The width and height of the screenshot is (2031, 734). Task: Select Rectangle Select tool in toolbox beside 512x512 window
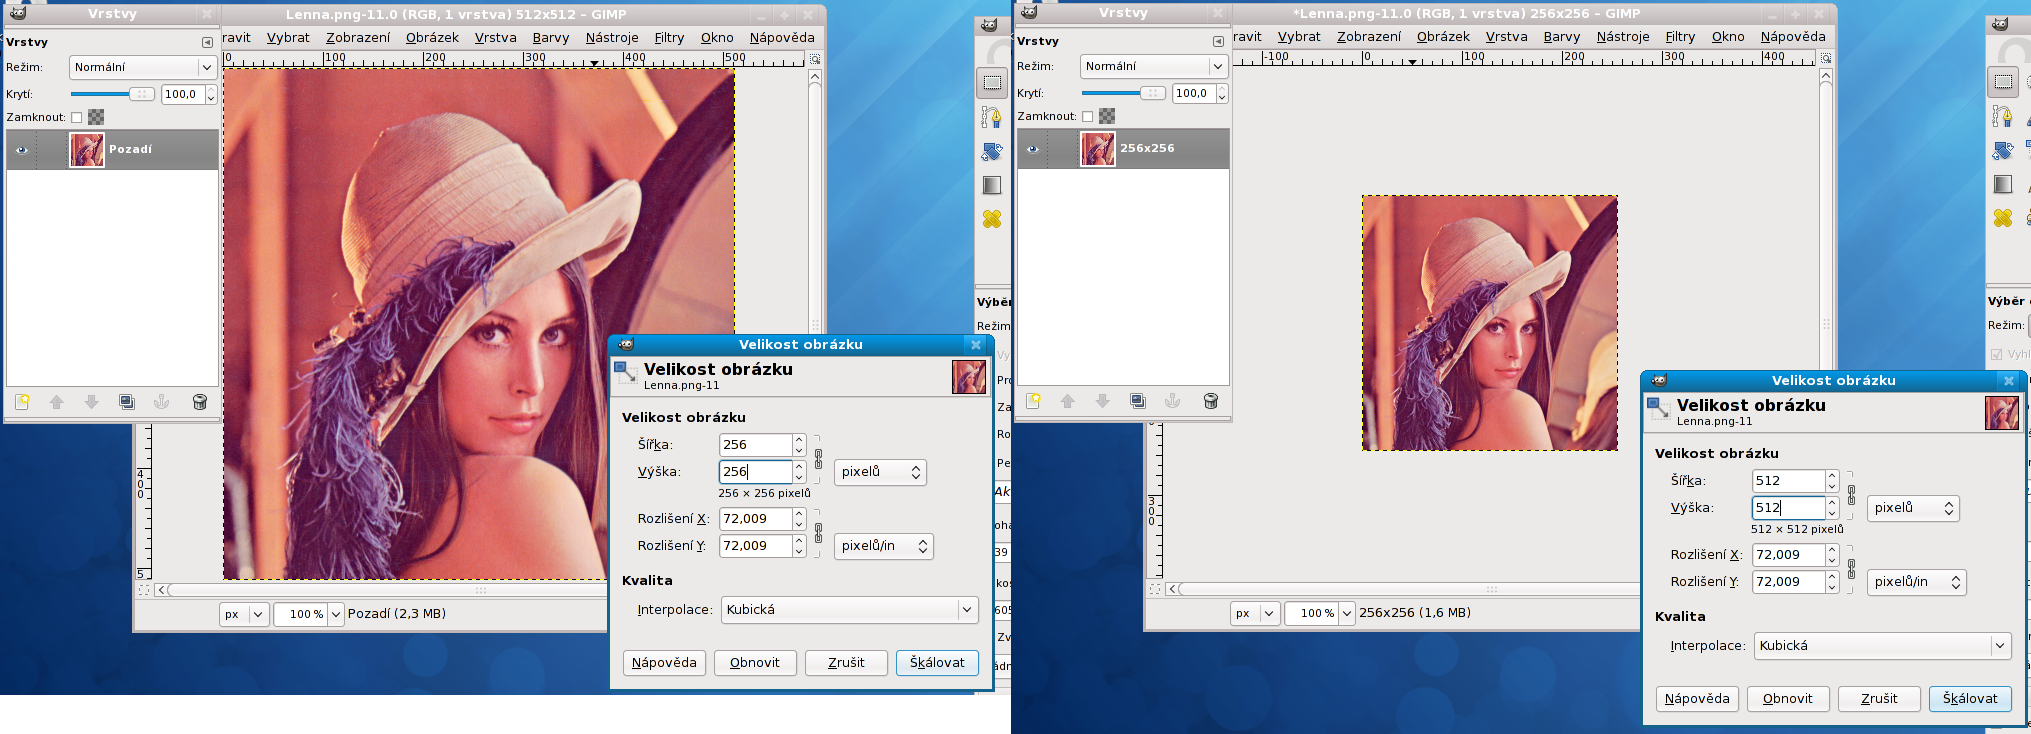[x=992, y=83]
